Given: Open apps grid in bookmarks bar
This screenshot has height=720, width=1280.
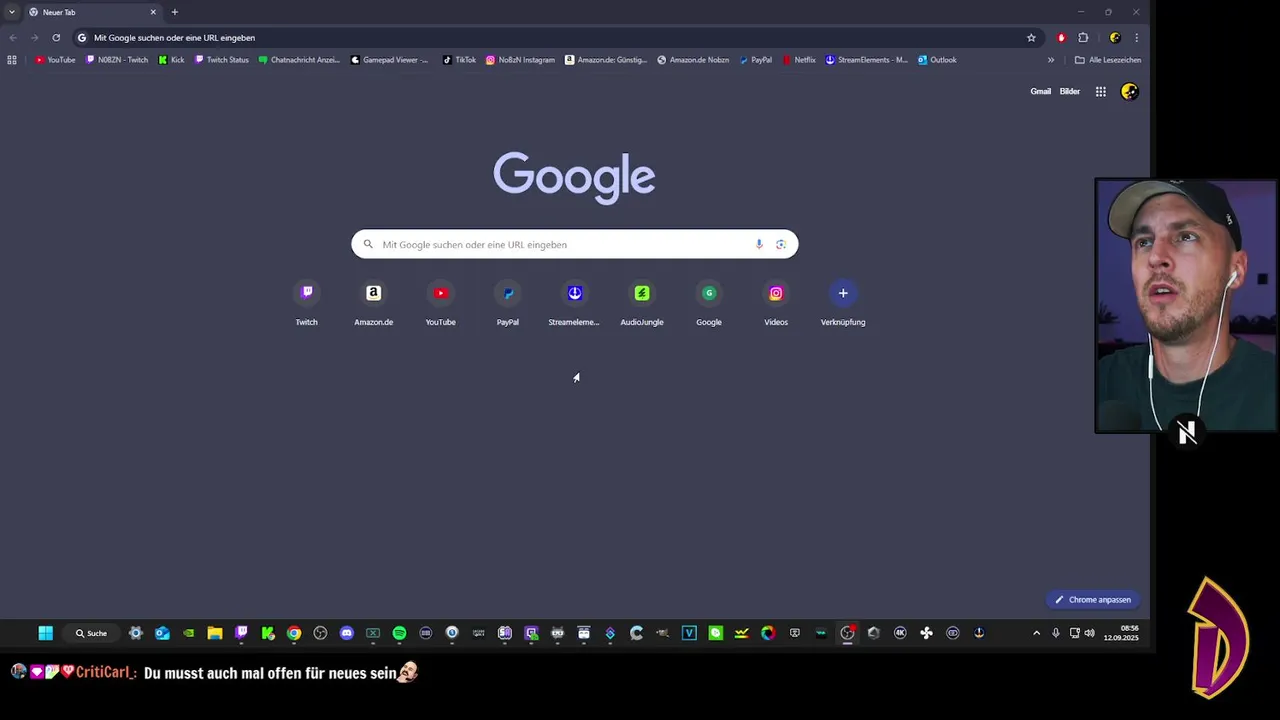Looking at the screenshot, I should (12, 60).
